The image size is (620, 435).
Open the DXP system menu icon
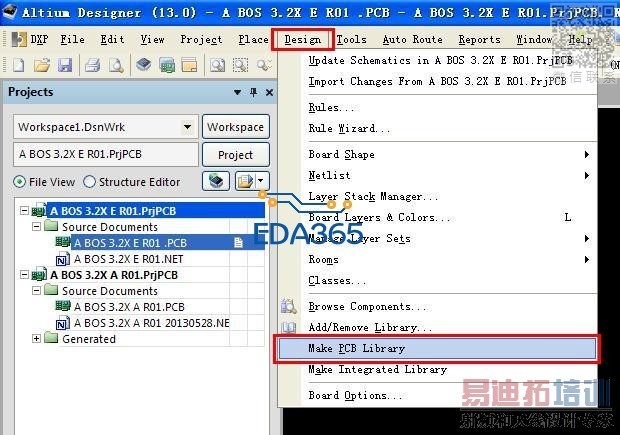click(x=19, y=40)
